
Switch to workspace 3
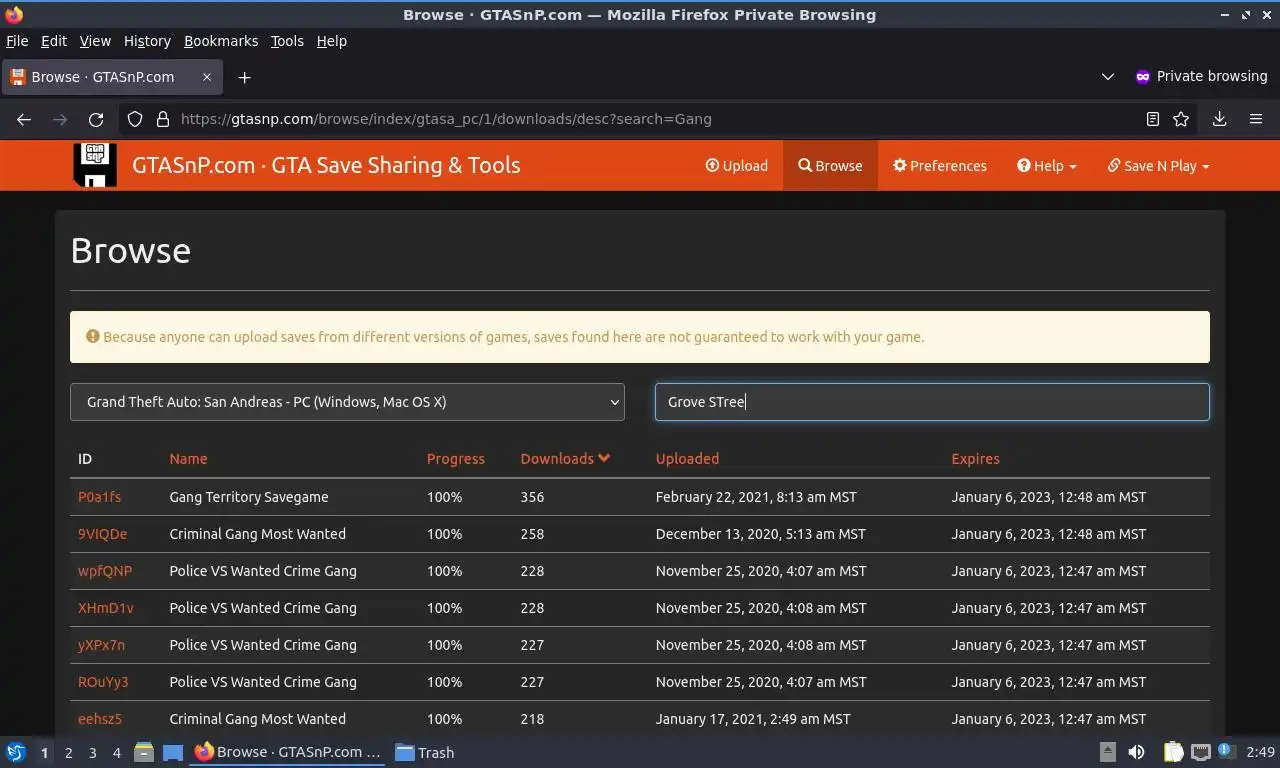pyautogui.click(x=92, y=753)
